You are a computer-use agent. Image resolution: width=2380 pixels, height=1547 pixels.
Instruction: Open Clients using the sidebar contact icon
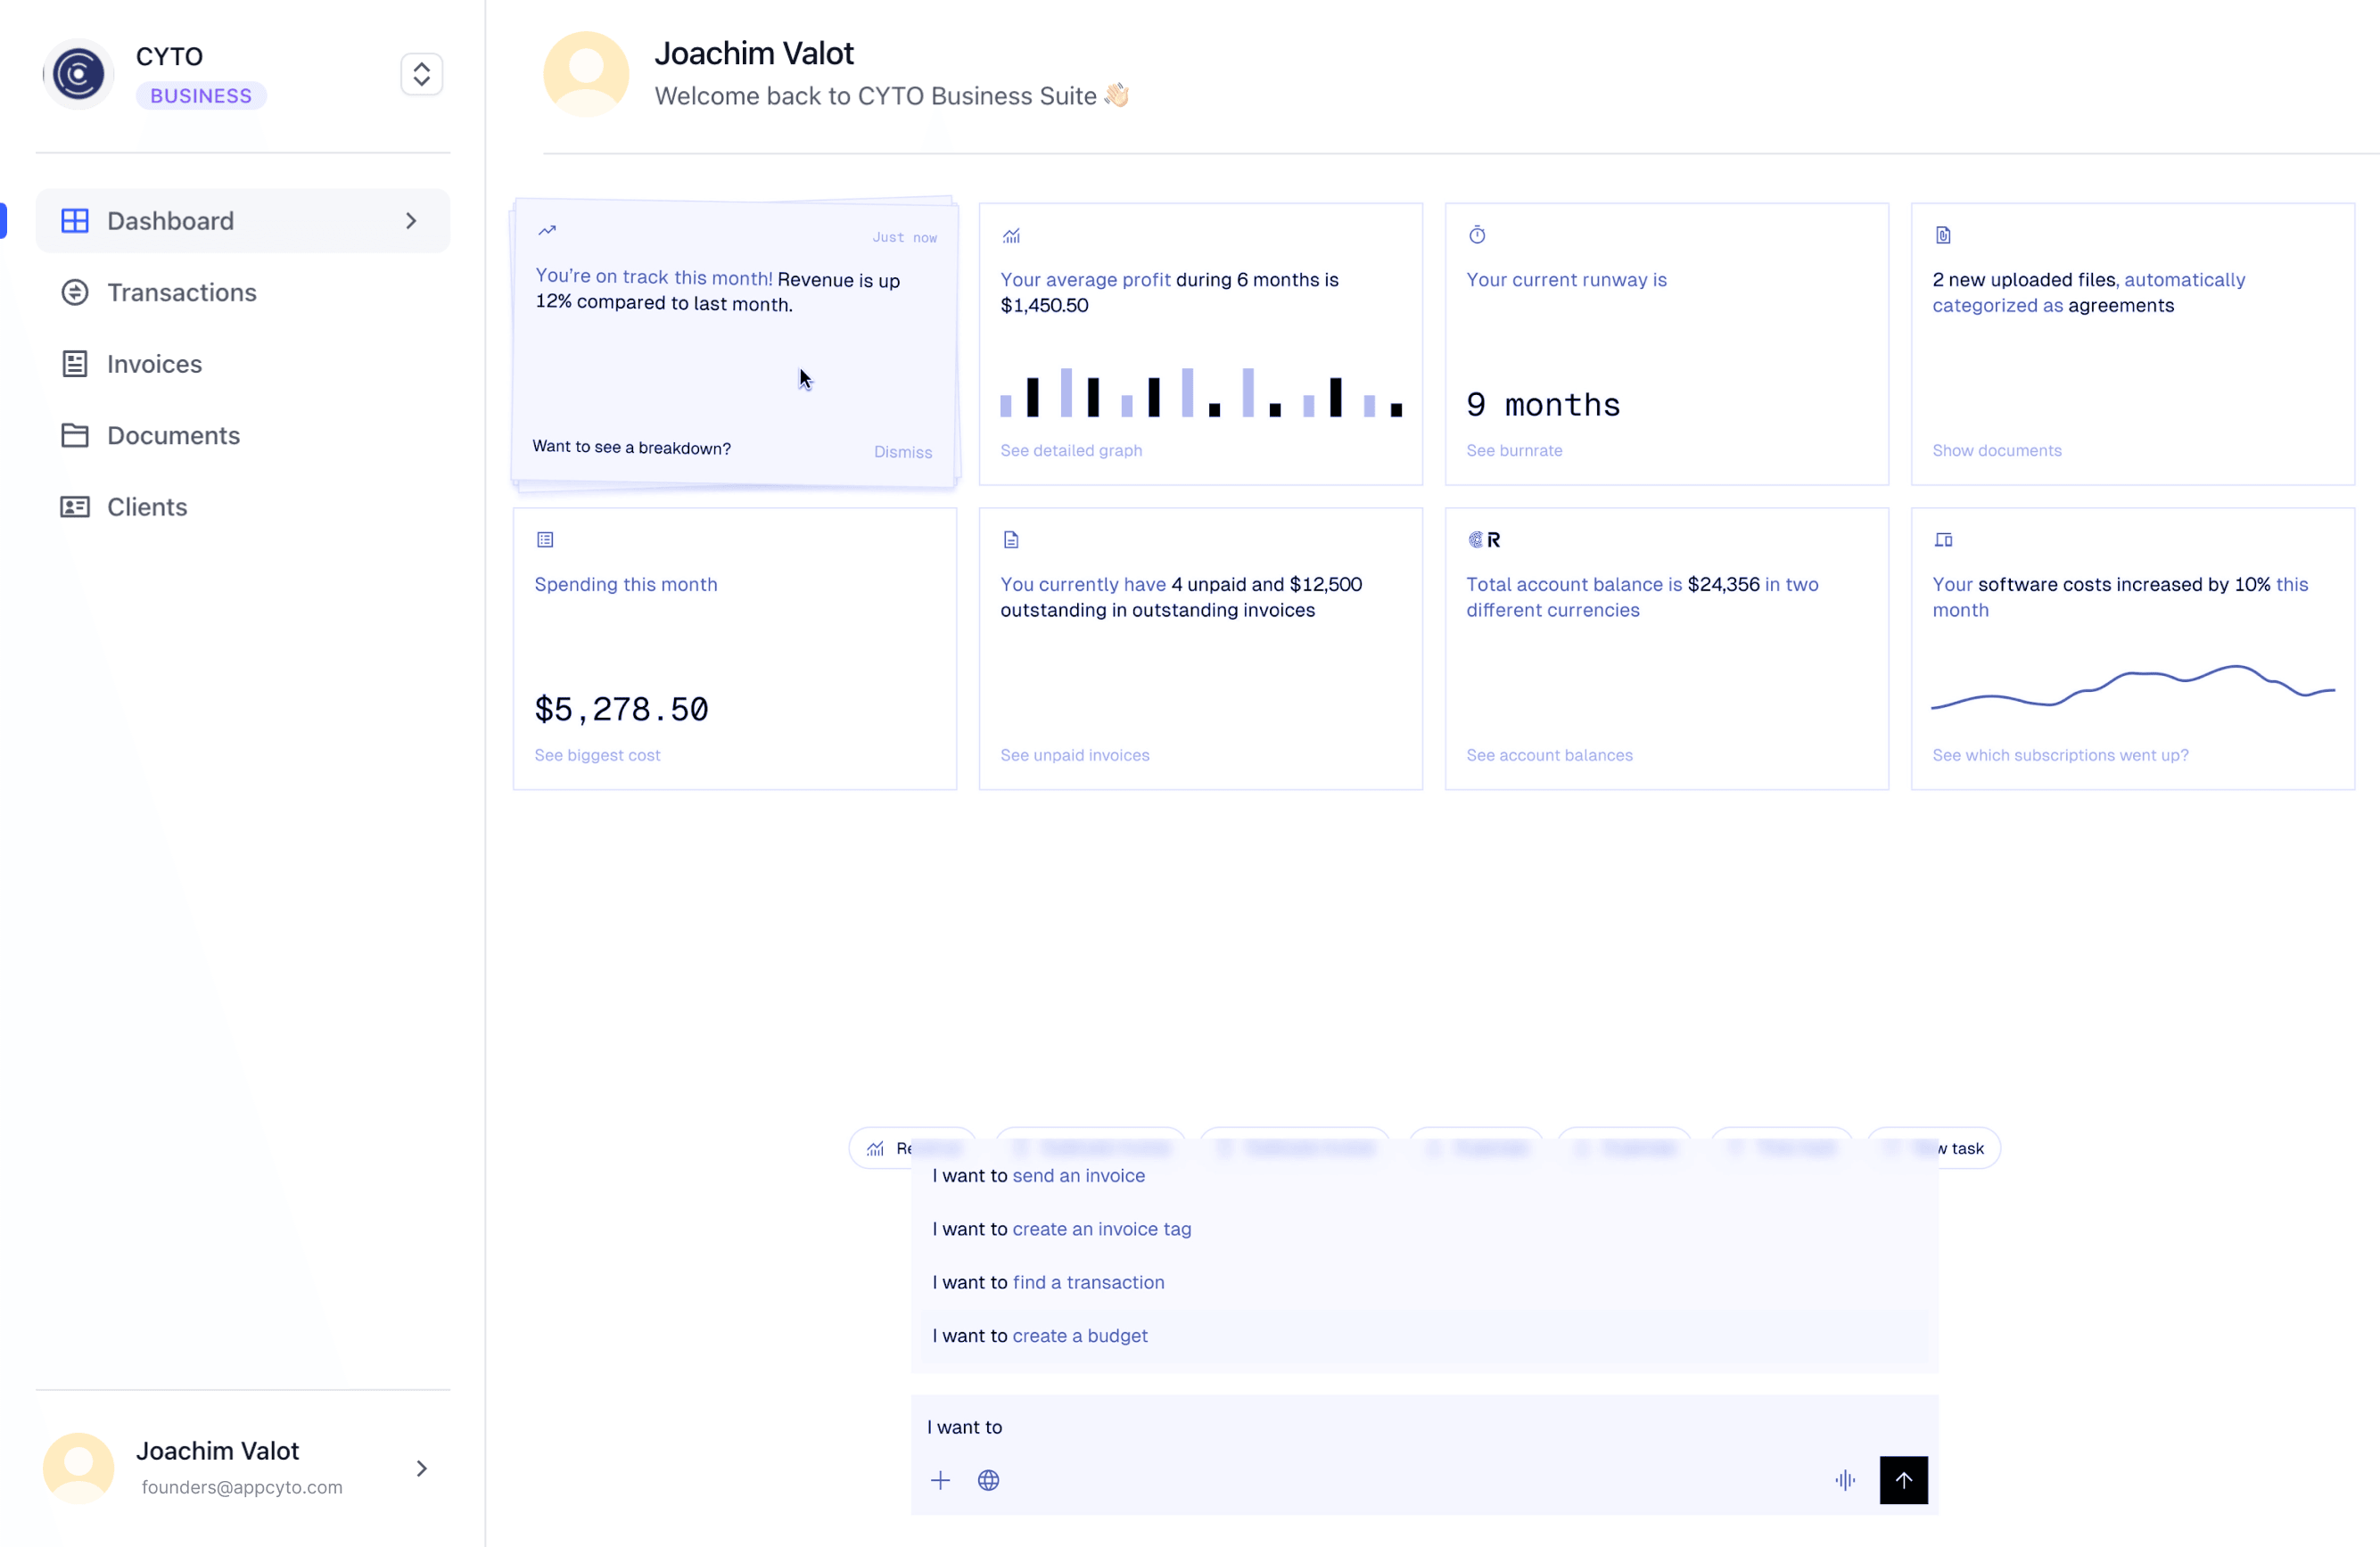(x=75, y=507)
